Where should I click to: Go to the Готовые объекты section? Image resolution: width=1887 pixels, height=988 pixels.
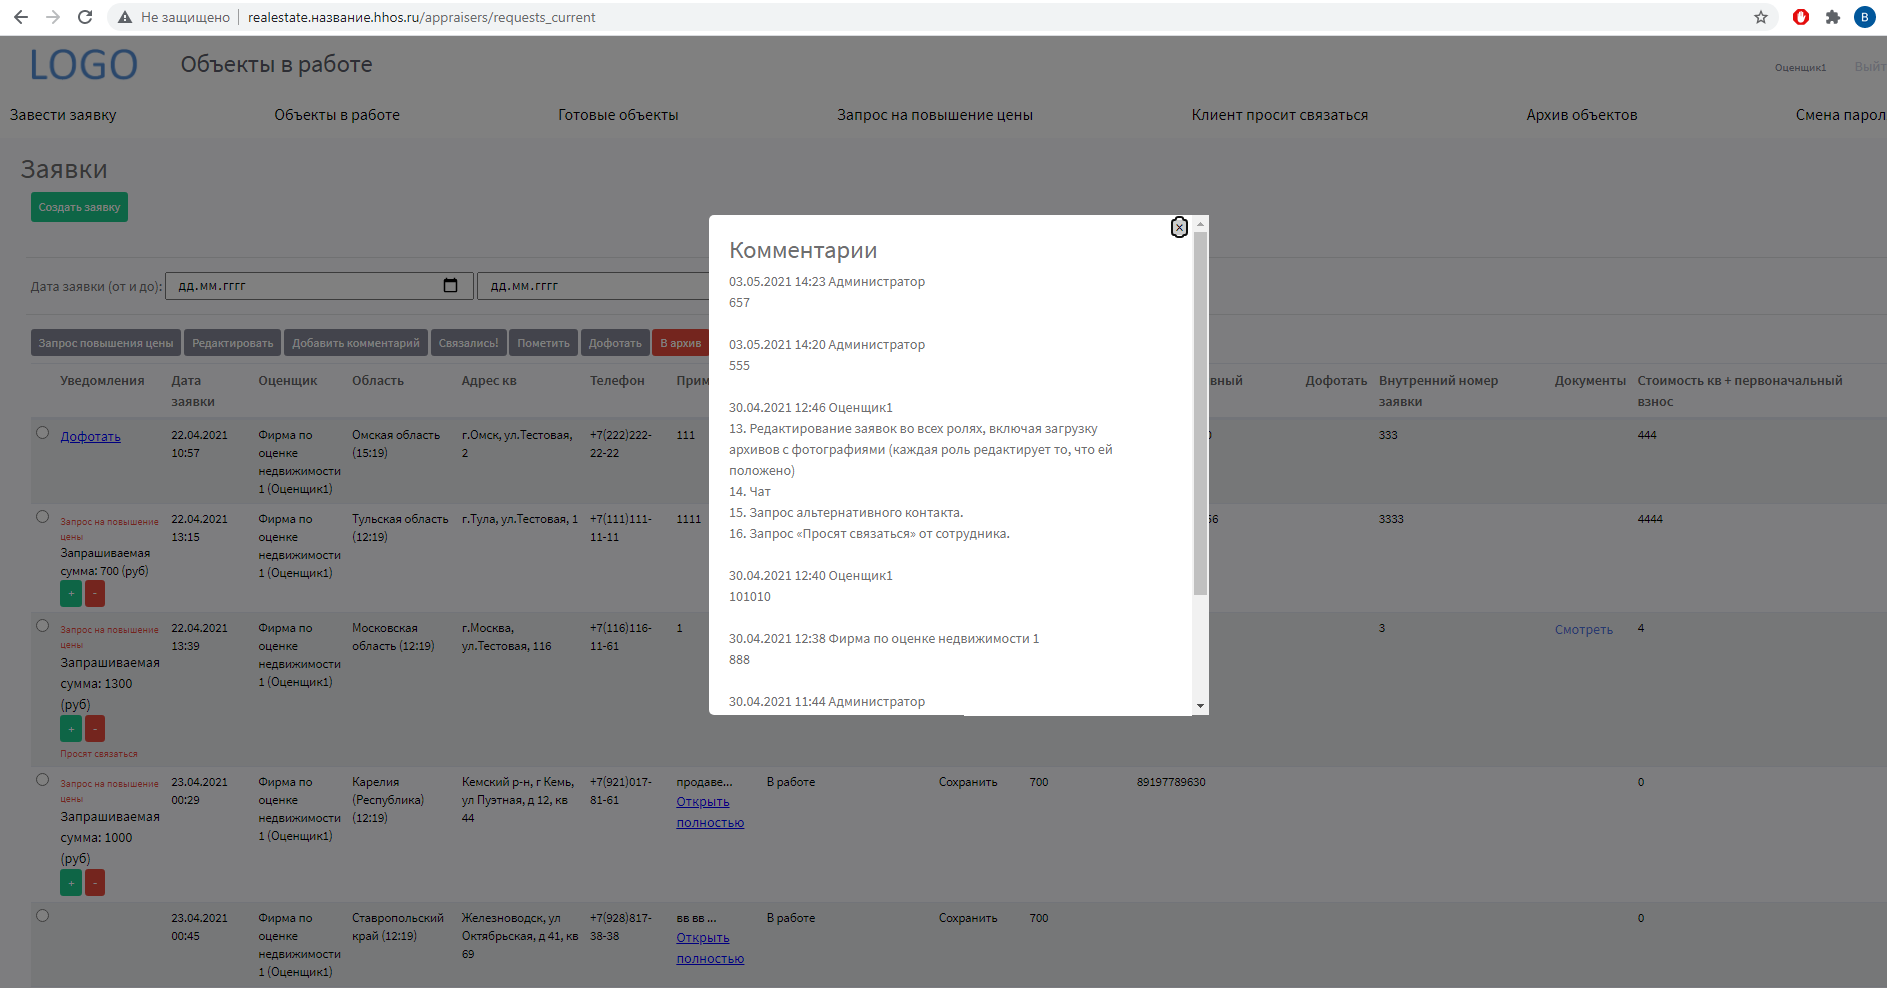[618, 115]
